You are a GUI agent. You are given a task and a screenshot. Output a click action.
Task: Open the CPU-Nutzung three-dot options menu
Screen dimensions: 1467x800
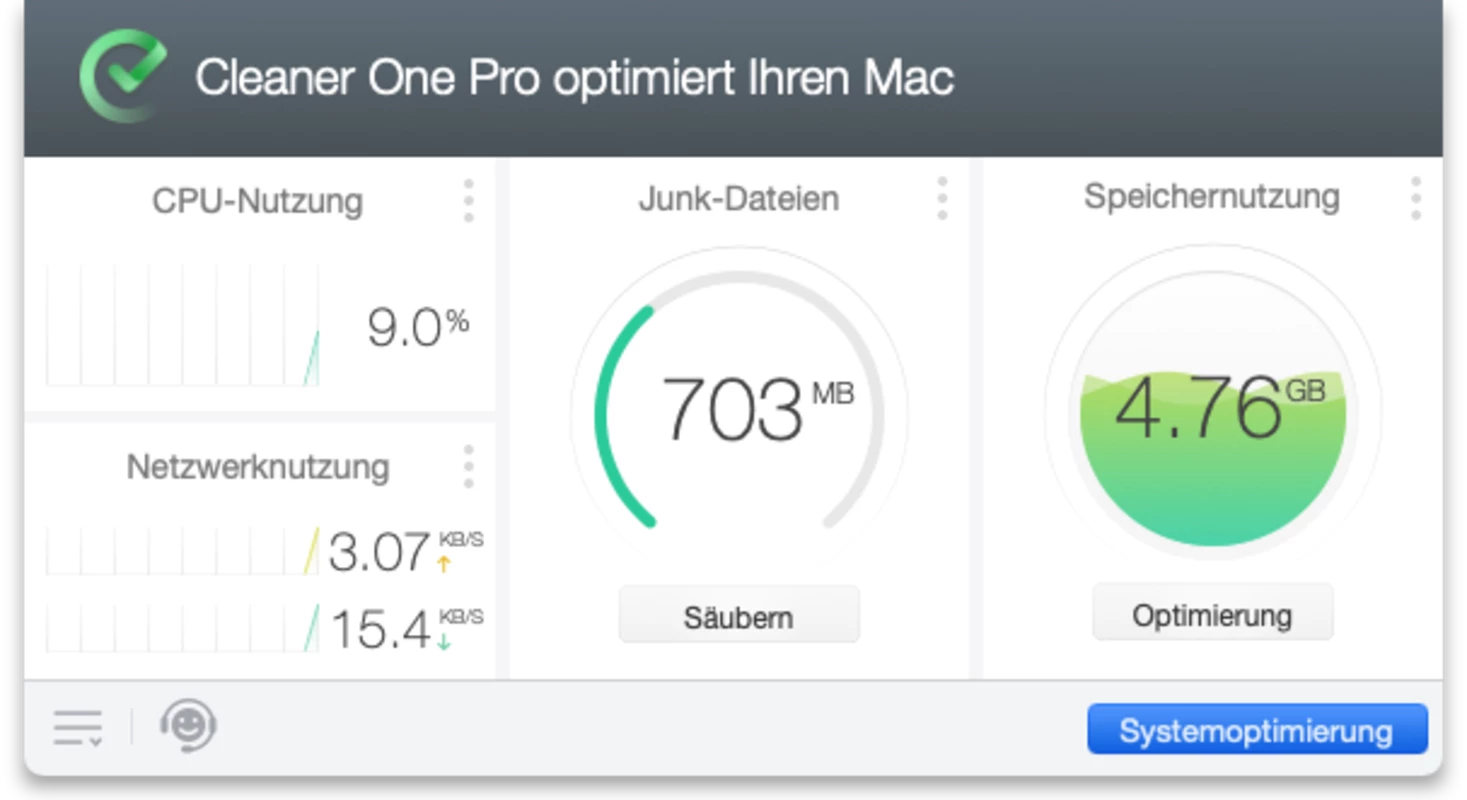tap(468, 201)
